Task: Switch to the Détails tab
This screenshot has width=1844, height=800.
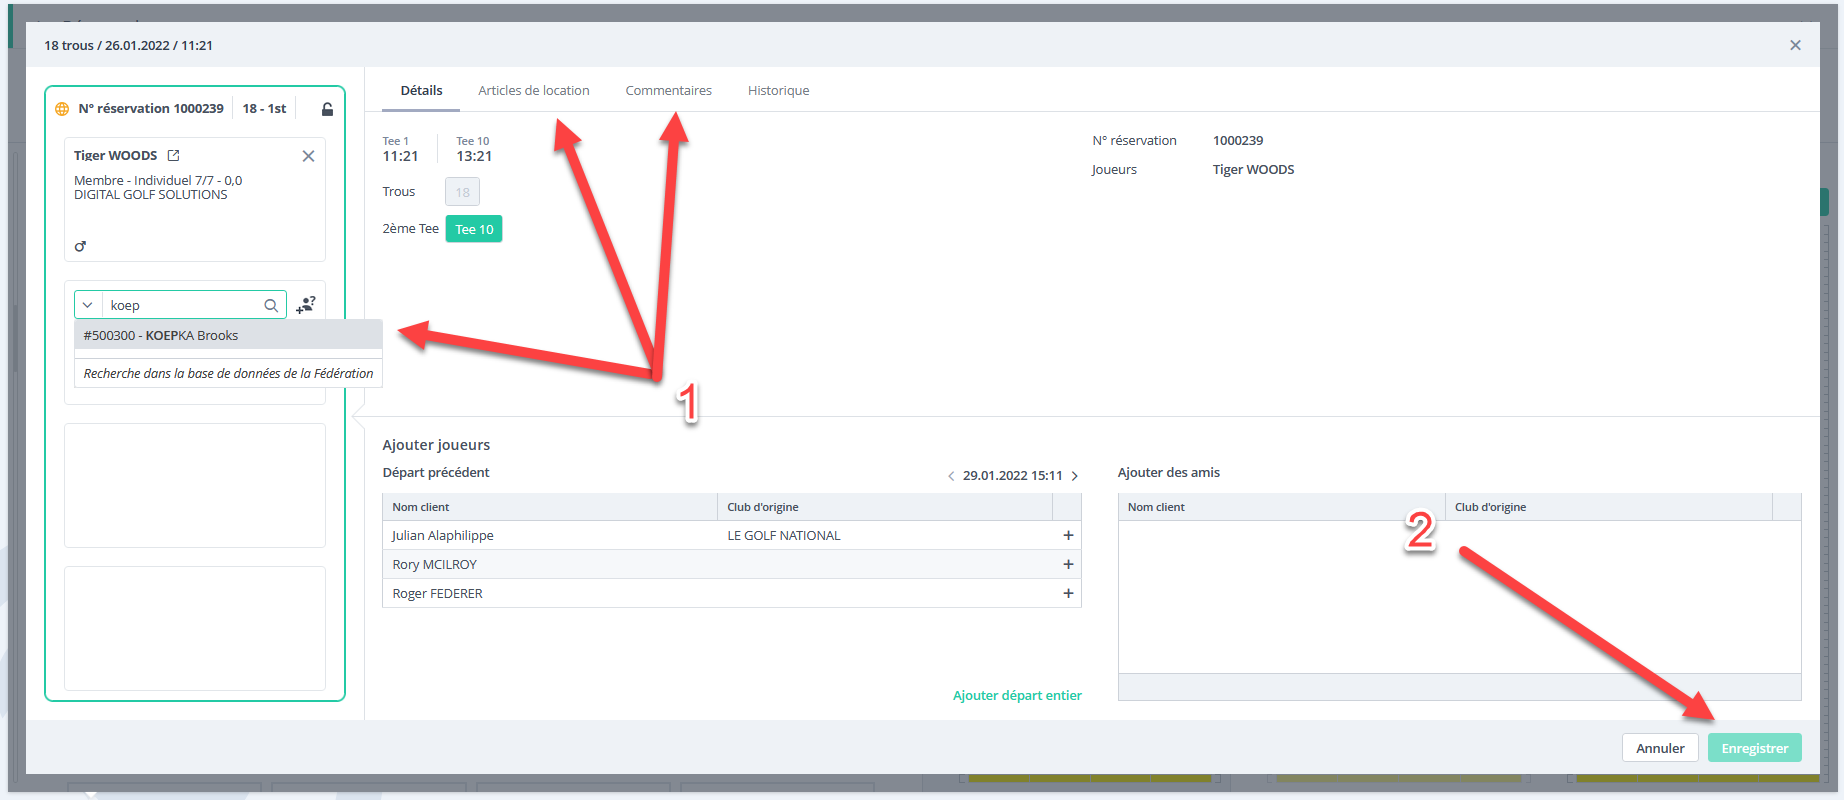Action: coord(421,90)
